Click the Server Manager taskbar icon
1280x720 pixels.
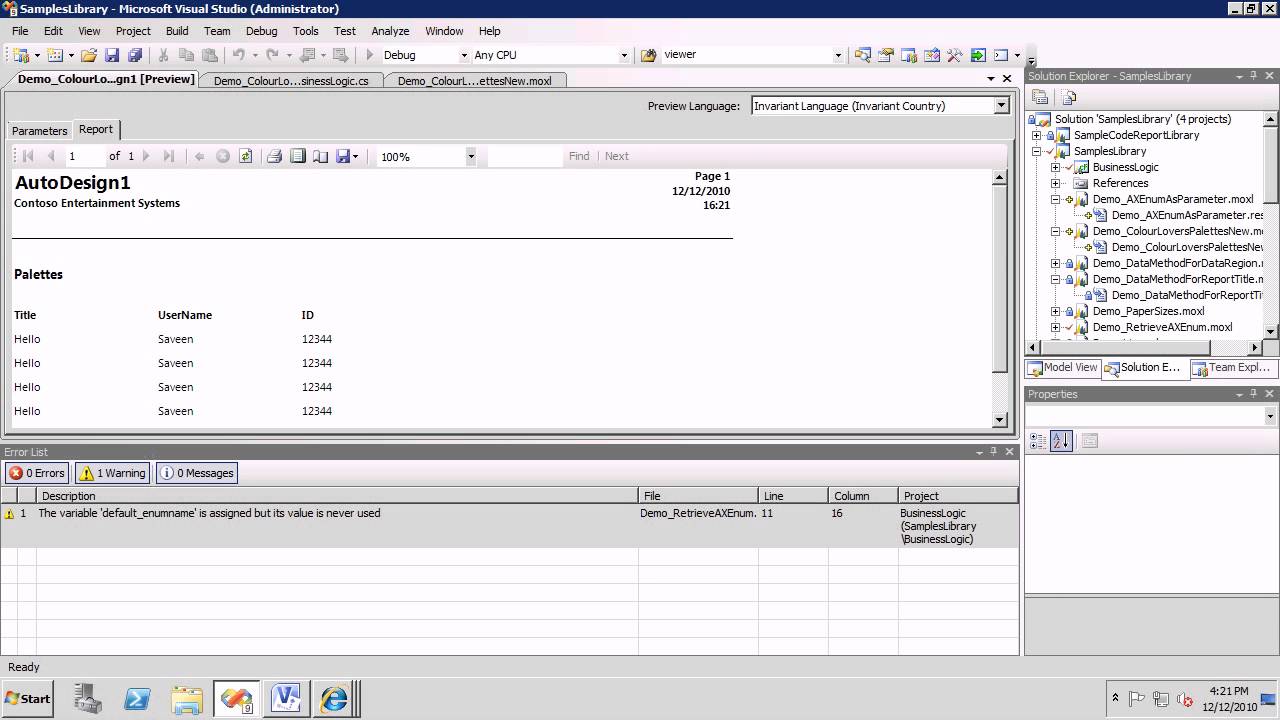click(x=88, y=699)
